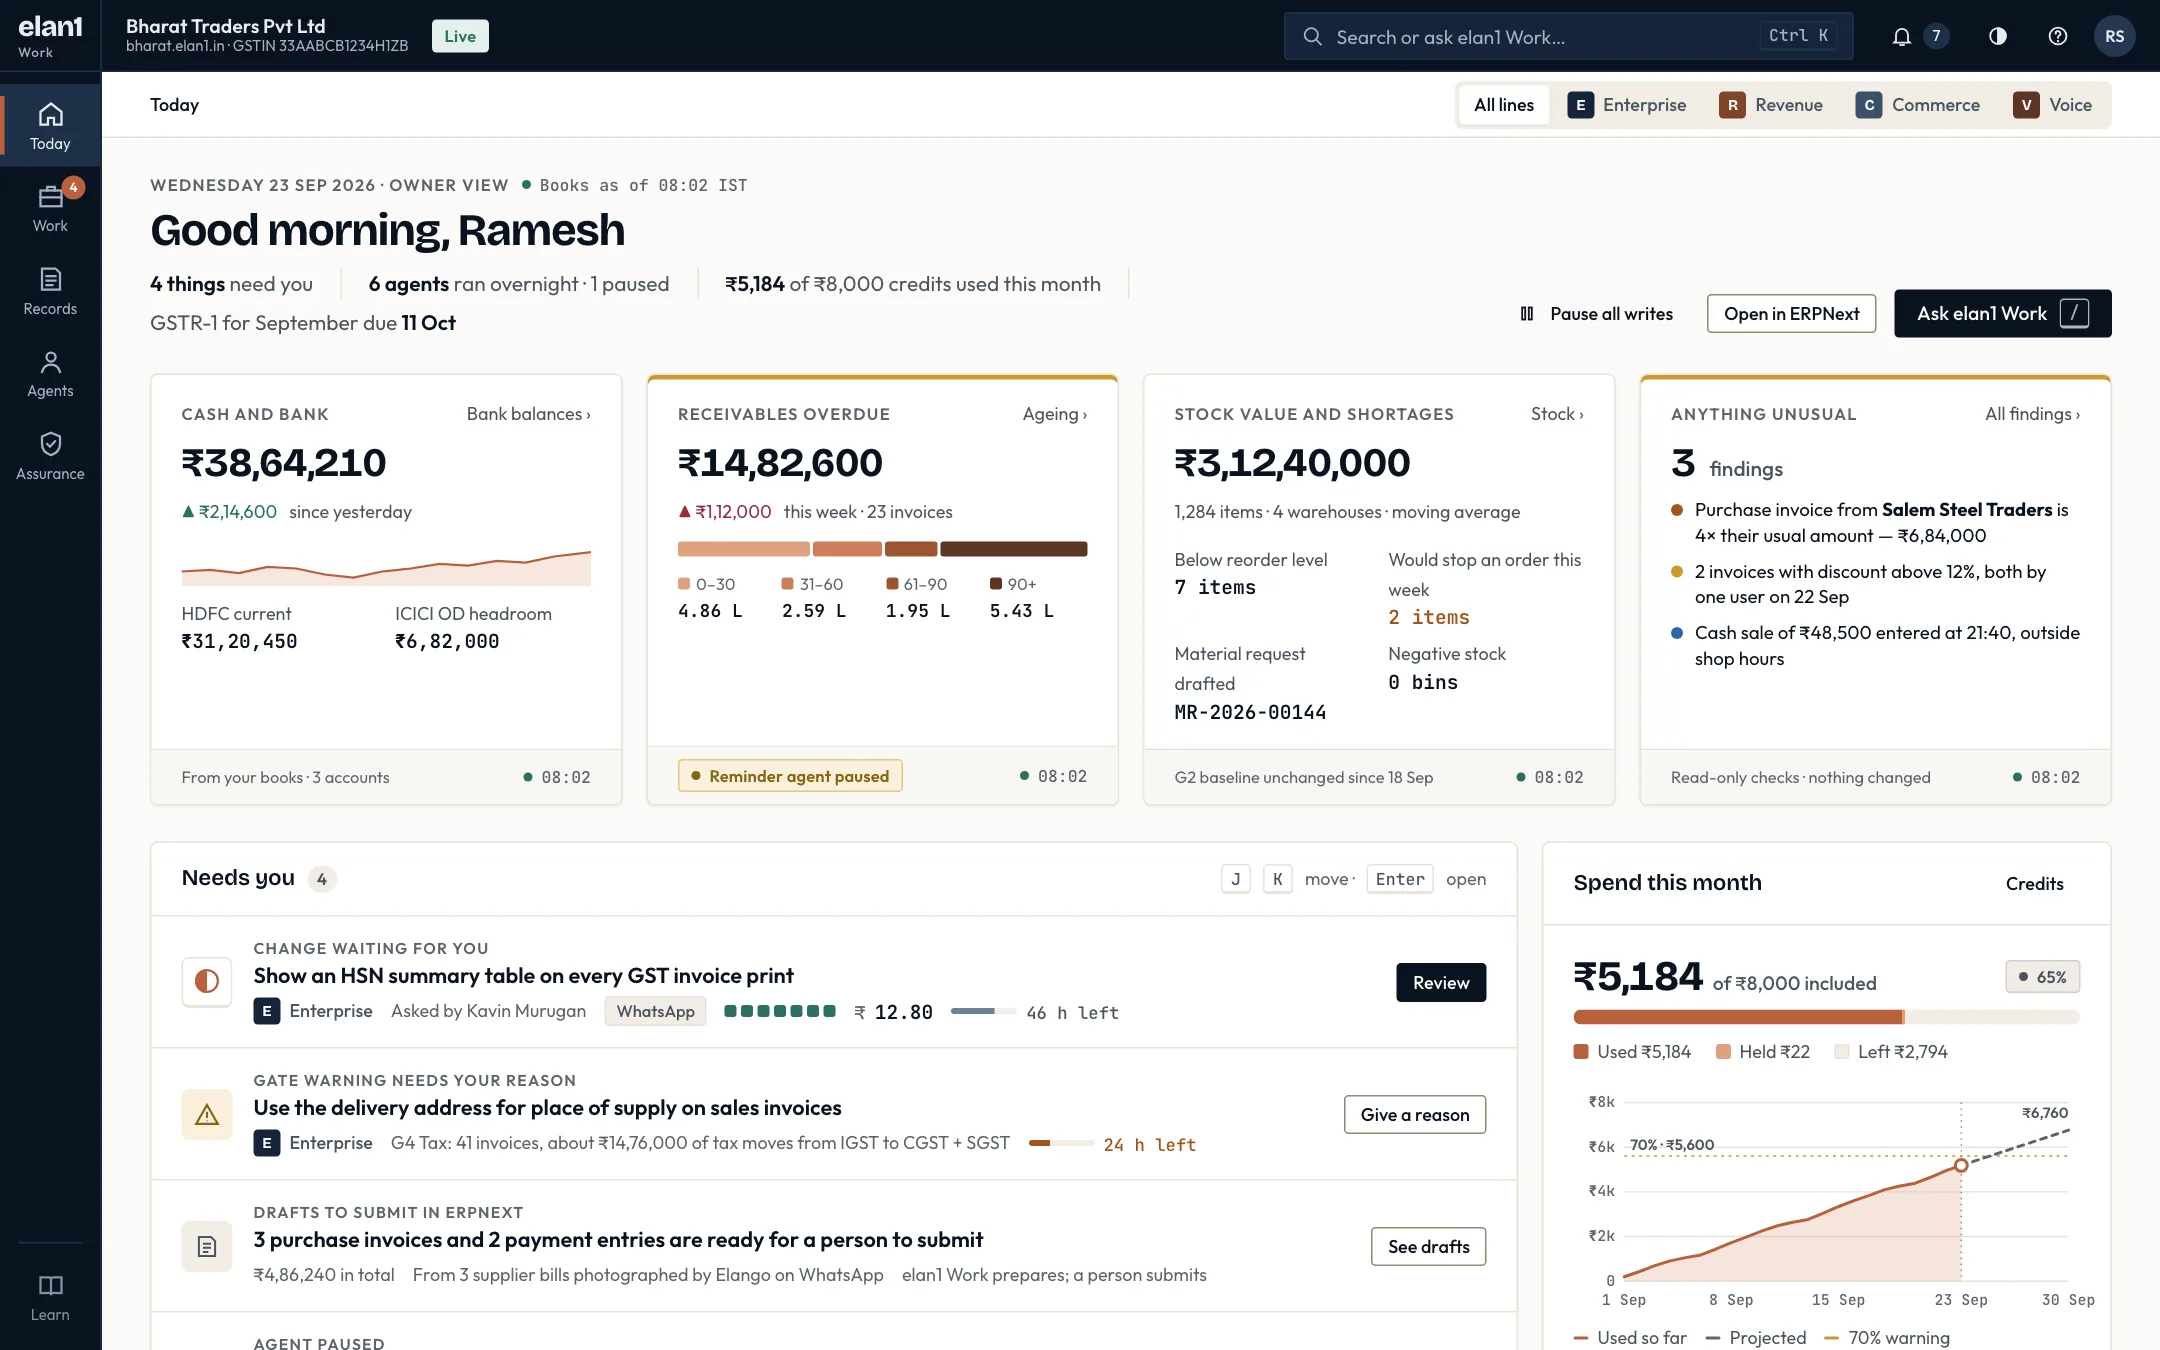
Task: Click the search magnifier icon
Action: tap(1312, 37)
